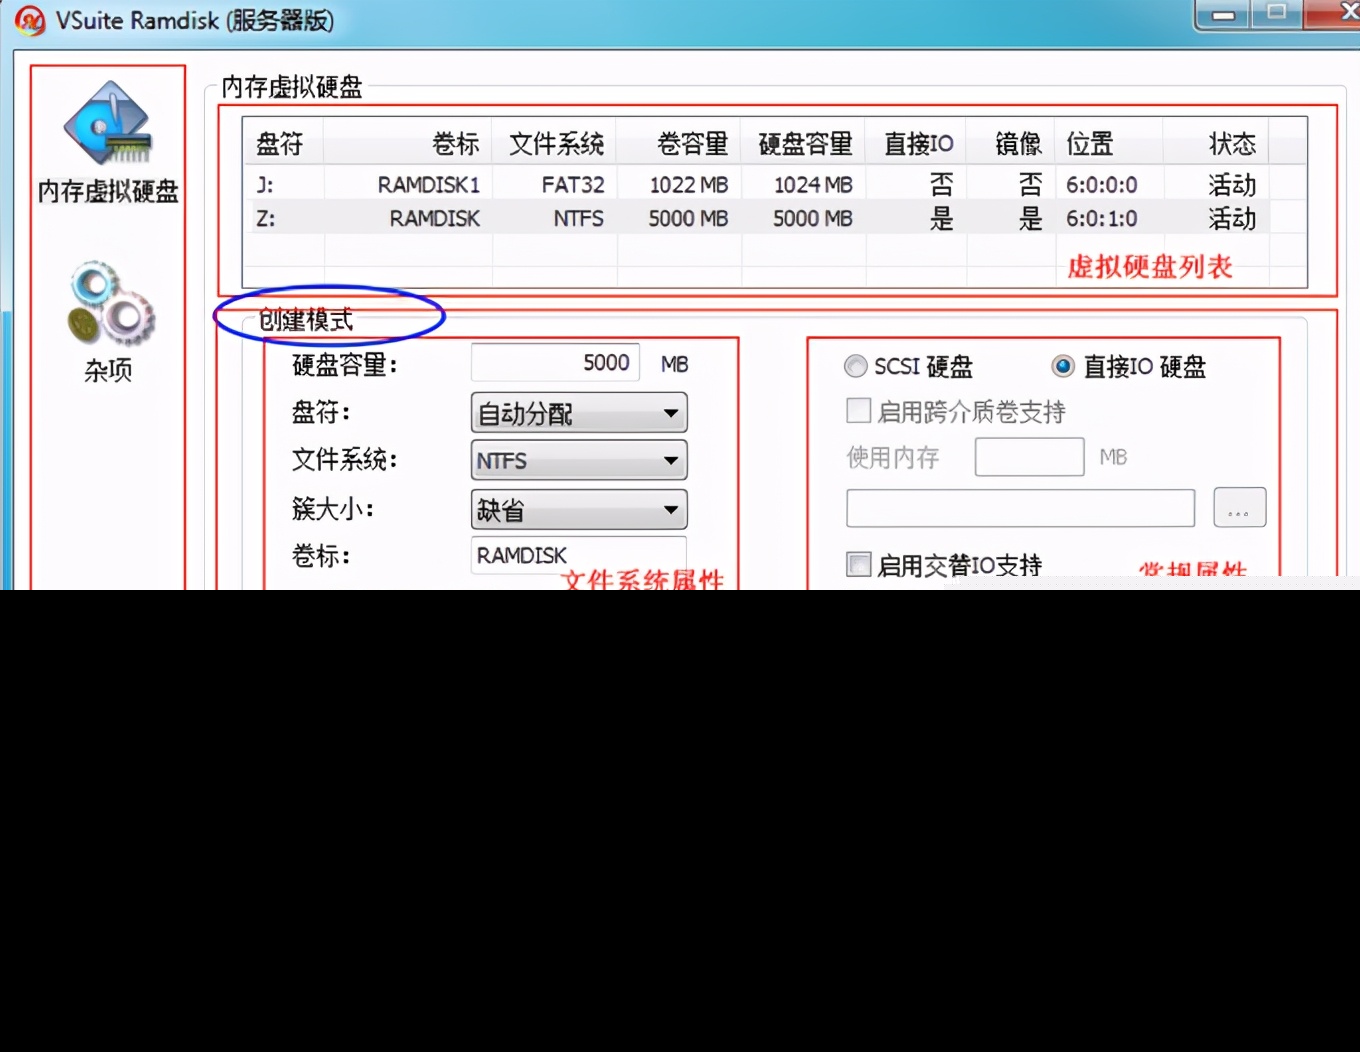Click the 硬盘容量 input field

click(x=556, y=363)
